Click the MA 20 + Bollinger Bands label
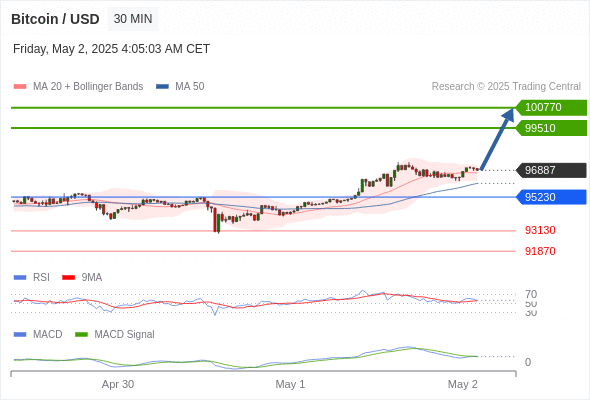This screenshot has height=400, width=590. pyautogui.click(x=88, y=87)
